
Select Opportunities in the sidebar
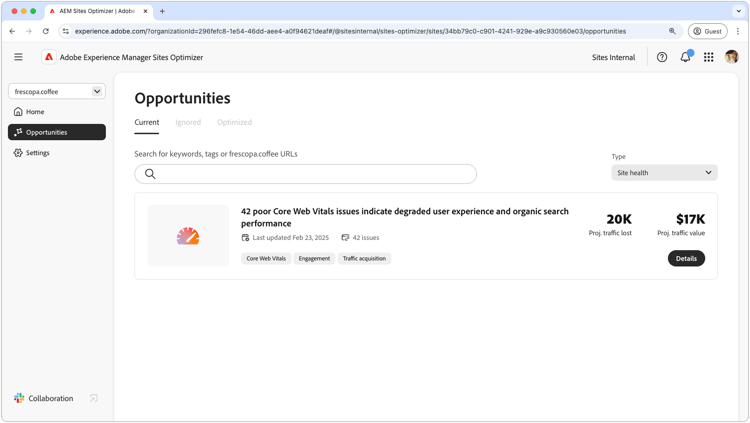pyautogui.click(x=57, y=132)
